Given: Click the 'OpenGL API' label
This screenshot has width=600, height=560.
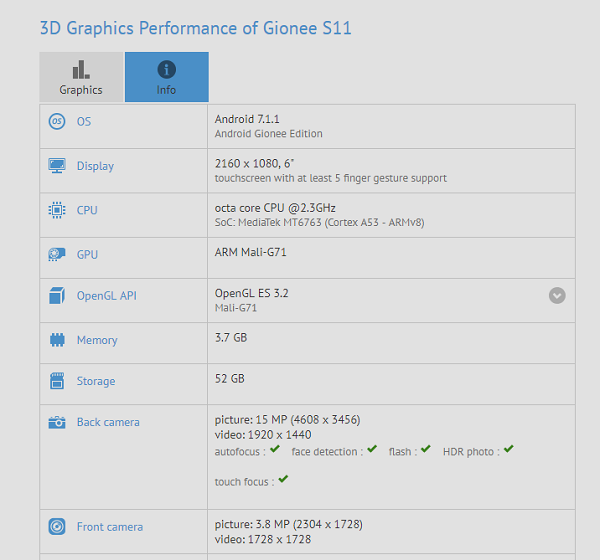Looking at the screenshot, I should 107,296.
